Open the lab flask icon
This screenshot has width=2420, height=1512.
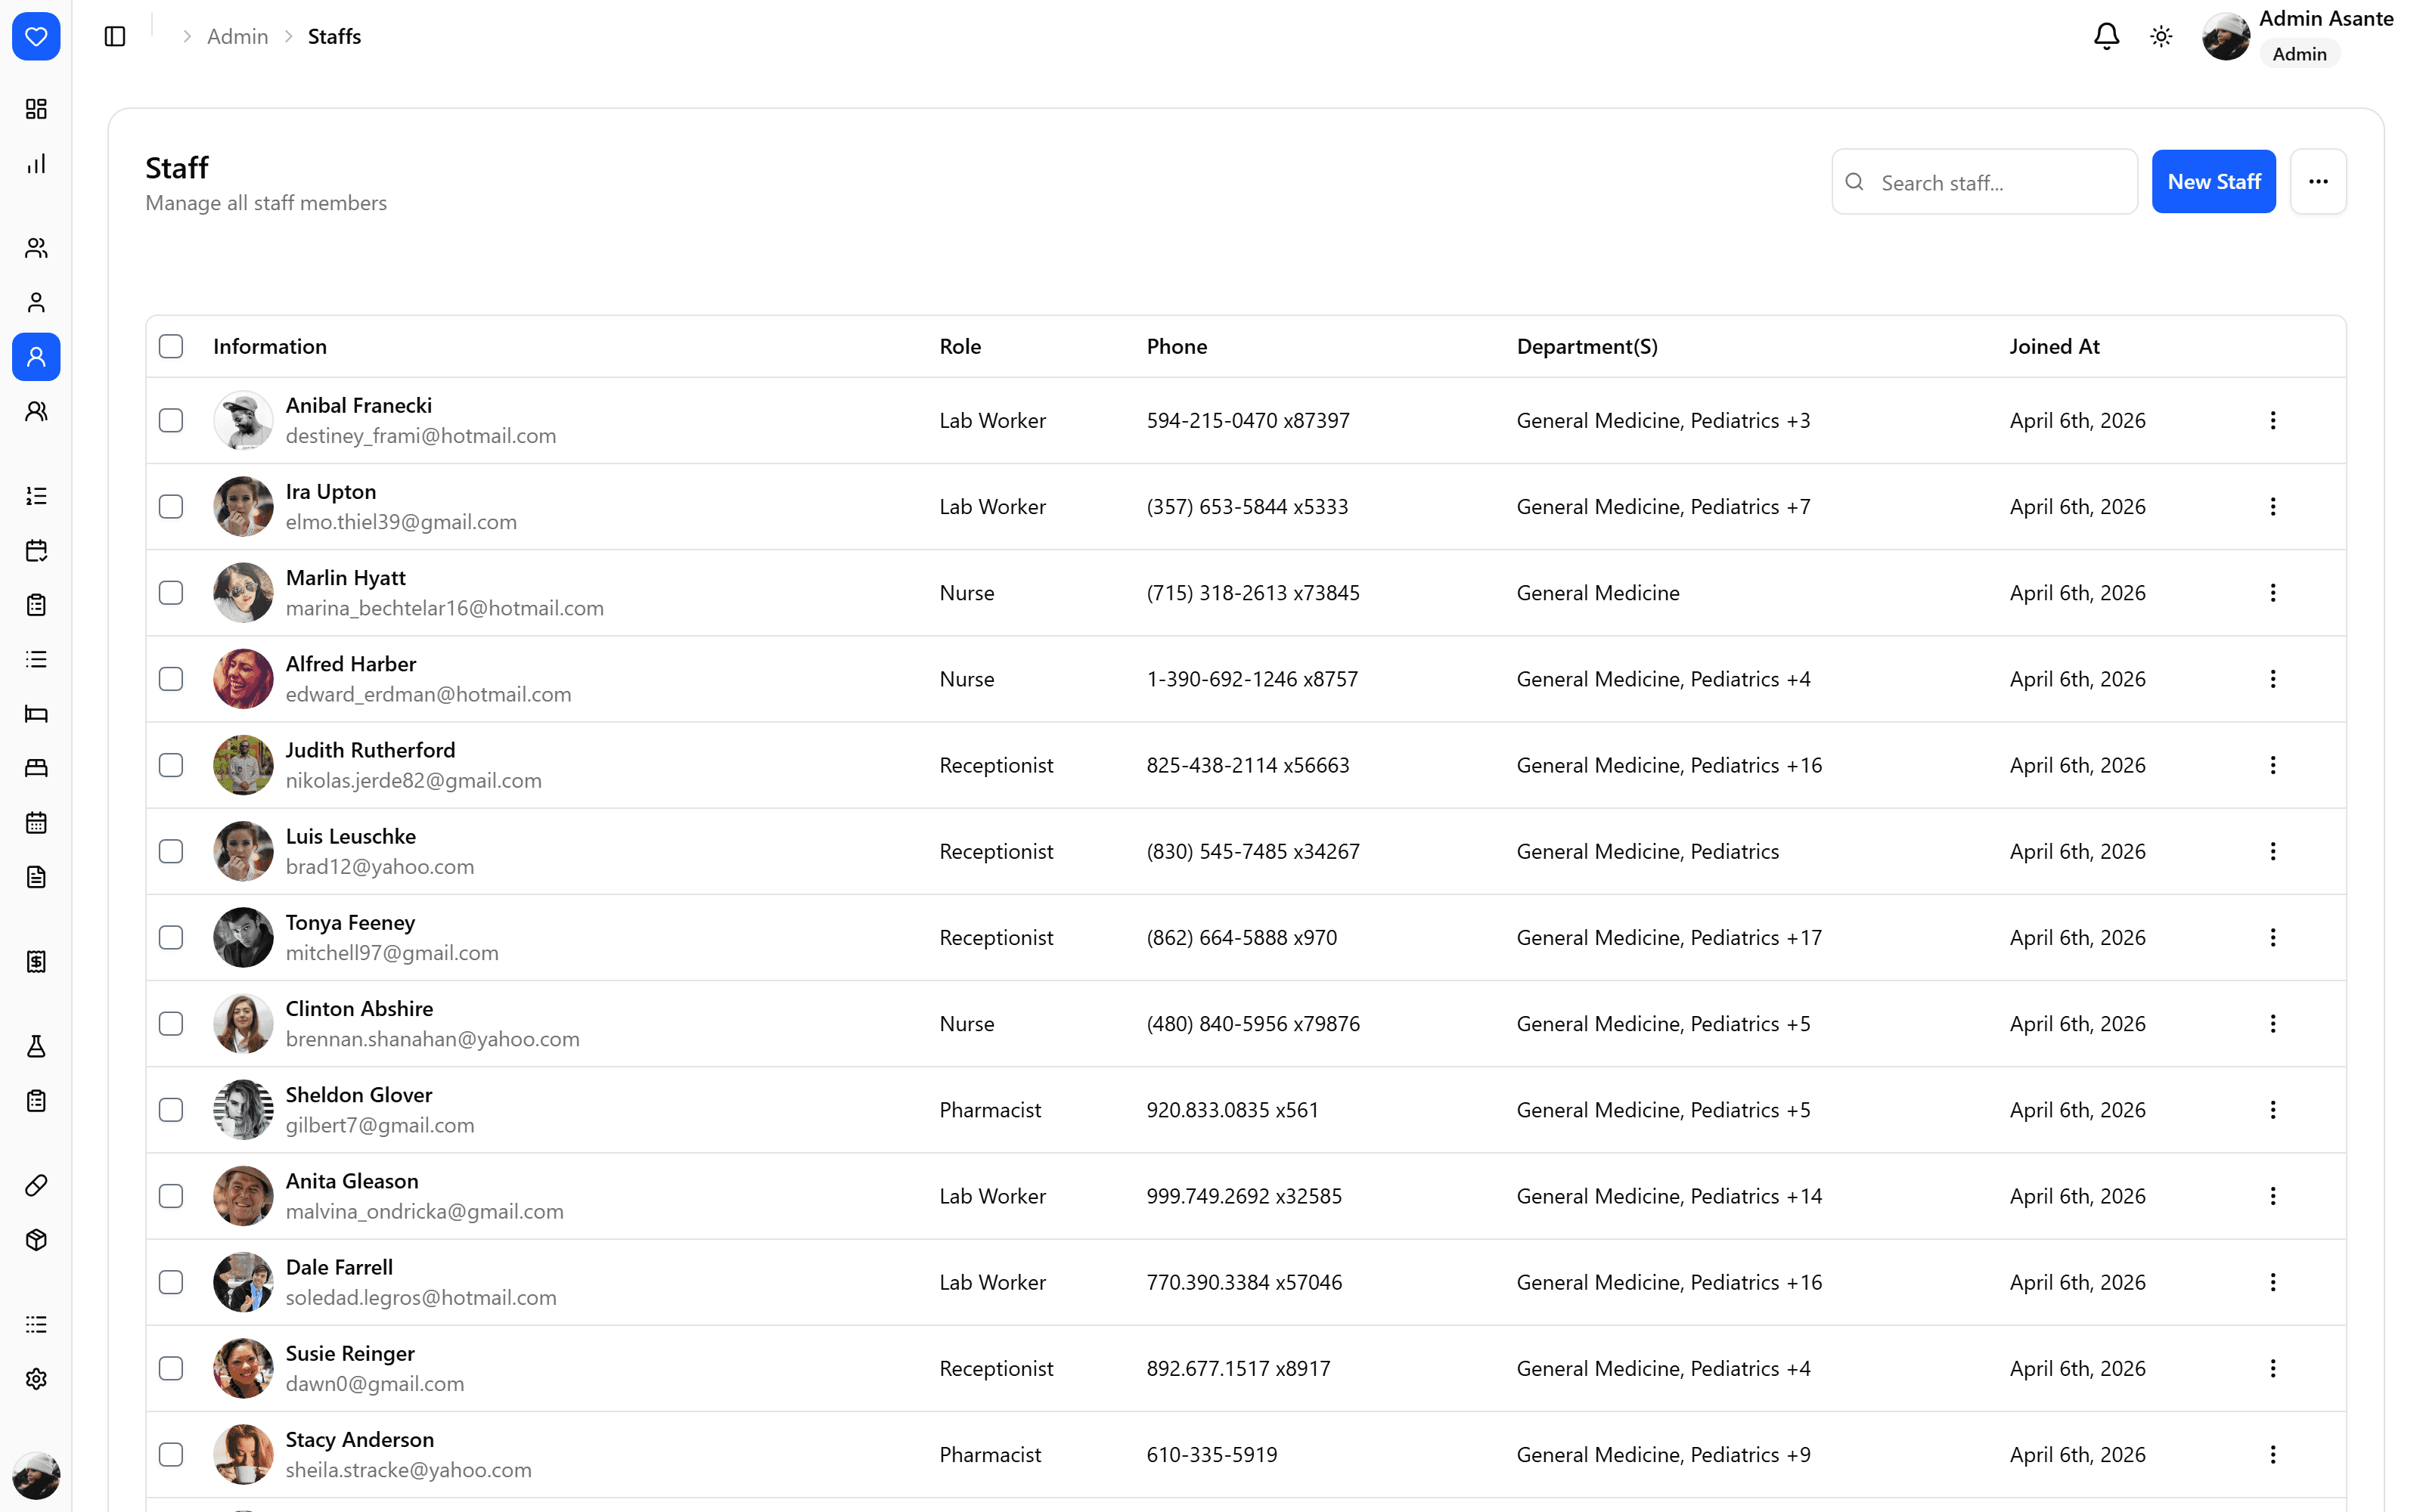tap(36, 1047)
